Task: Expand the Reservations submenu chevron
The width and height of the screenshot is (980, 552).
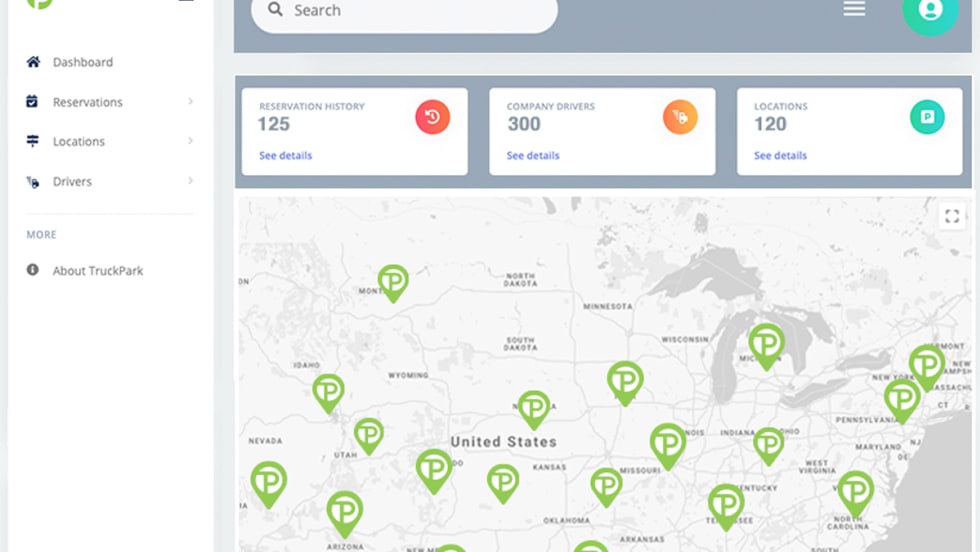Action: [x=190, y=102]
